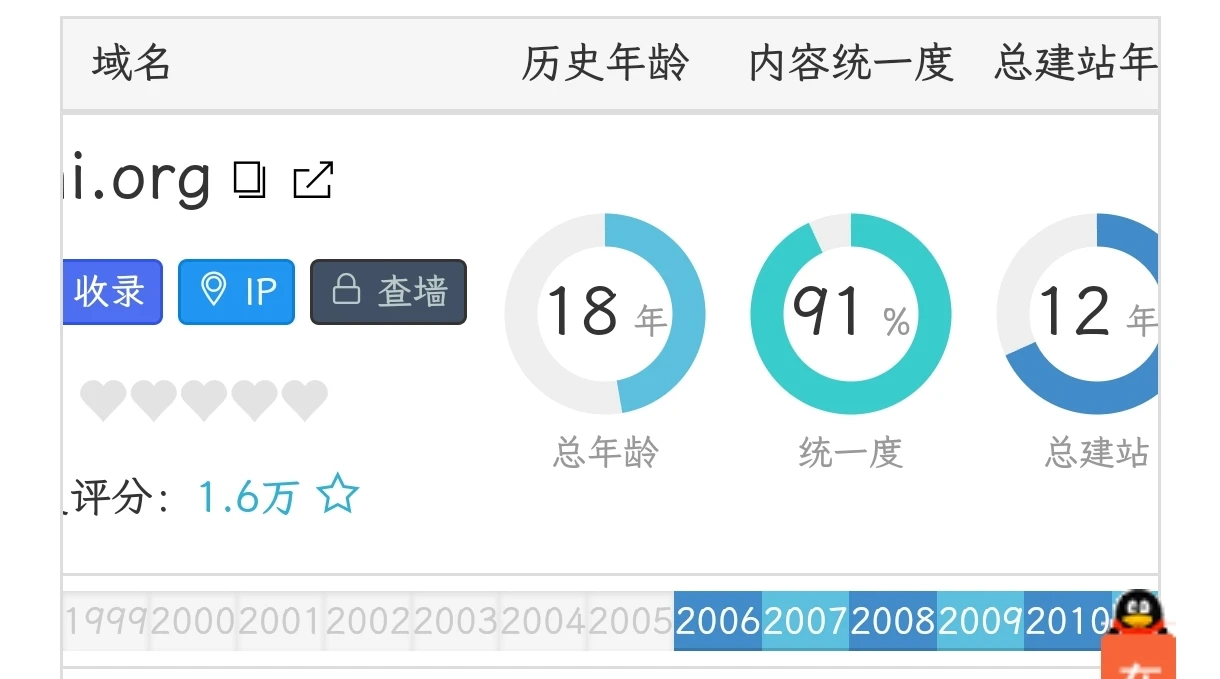Click the first gray heart

[103, 401]
